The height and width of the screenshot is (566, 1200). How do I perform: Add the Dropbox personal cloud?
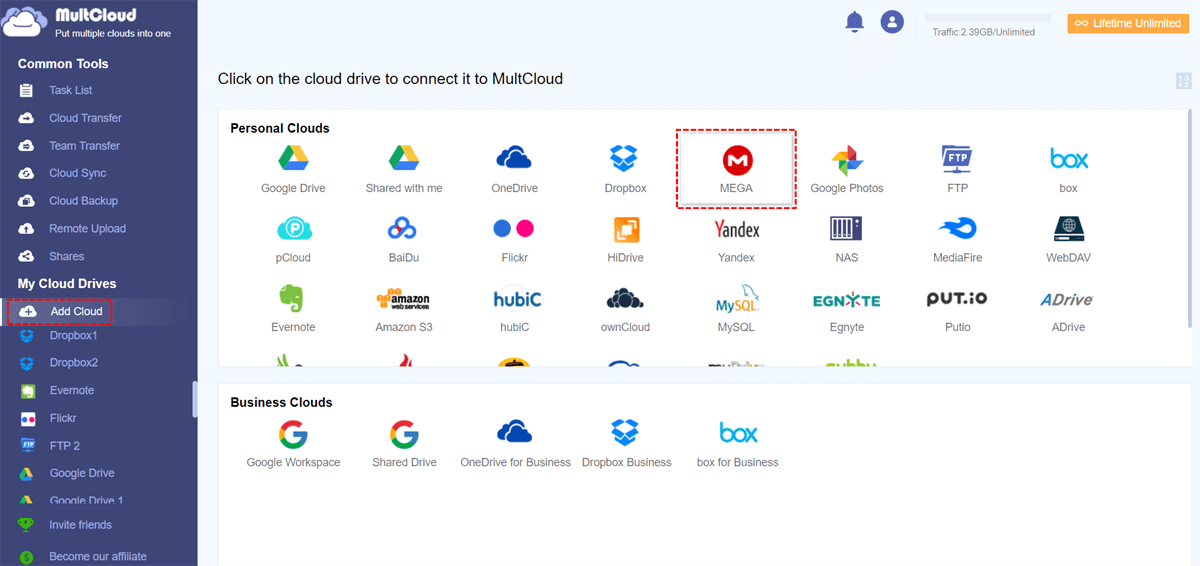click(x=625, y=168)
